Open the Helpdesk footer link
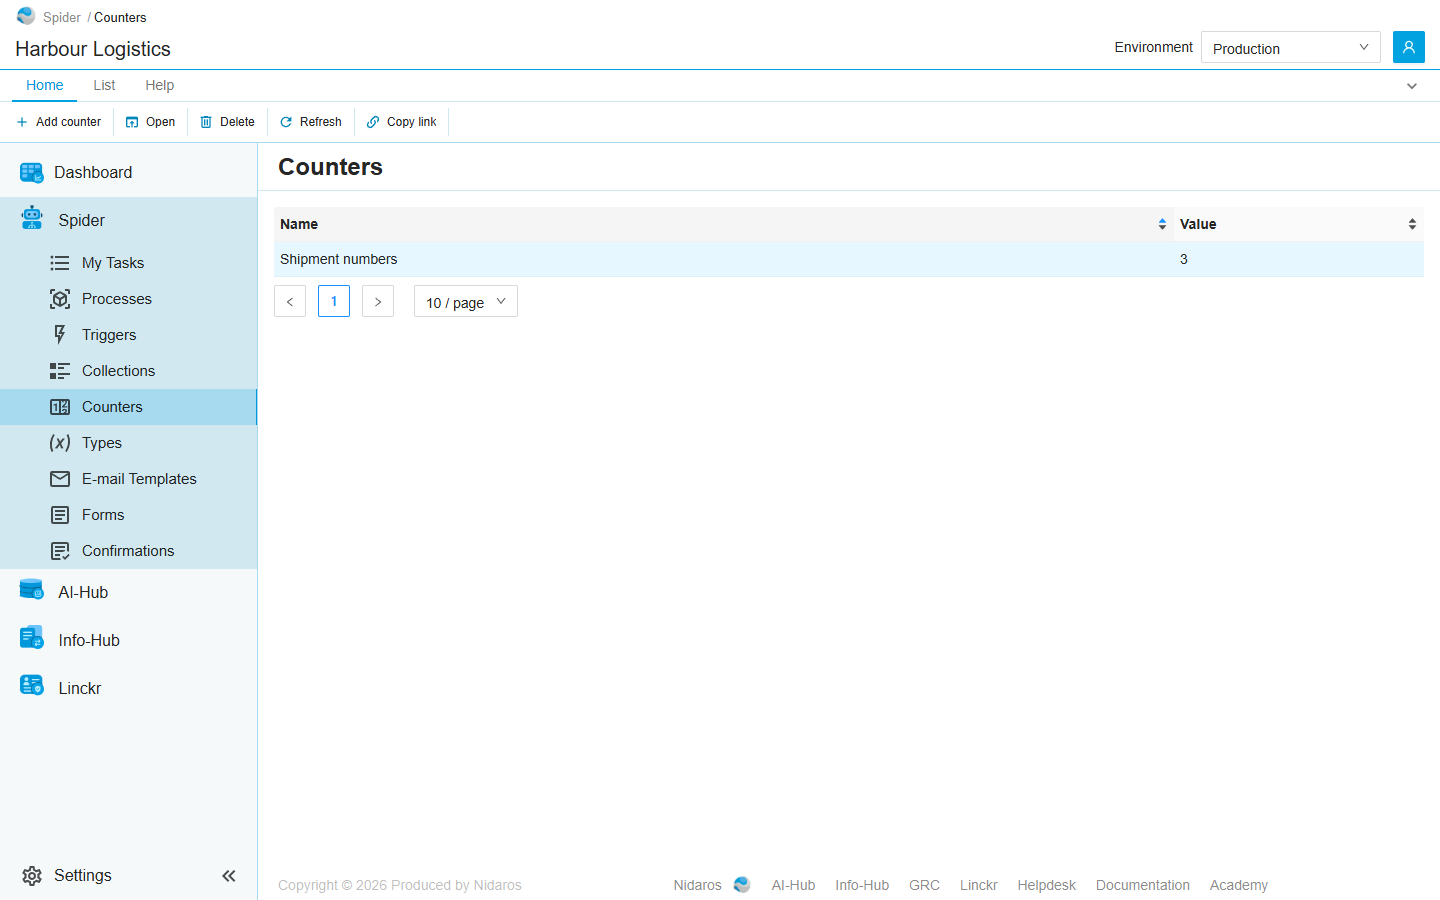1440x900 pixels. click(1046, 885)
